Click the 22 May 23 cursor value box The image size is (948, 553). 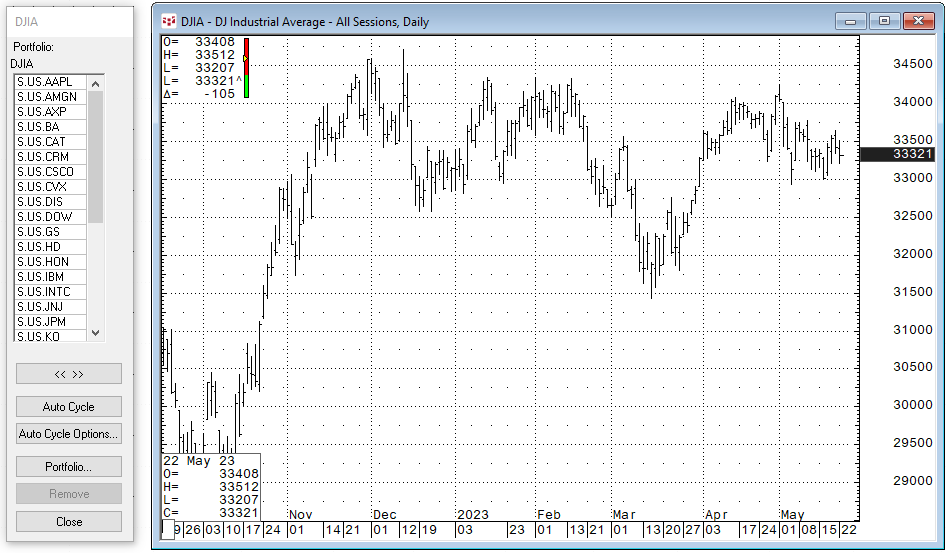pos(211,487)
